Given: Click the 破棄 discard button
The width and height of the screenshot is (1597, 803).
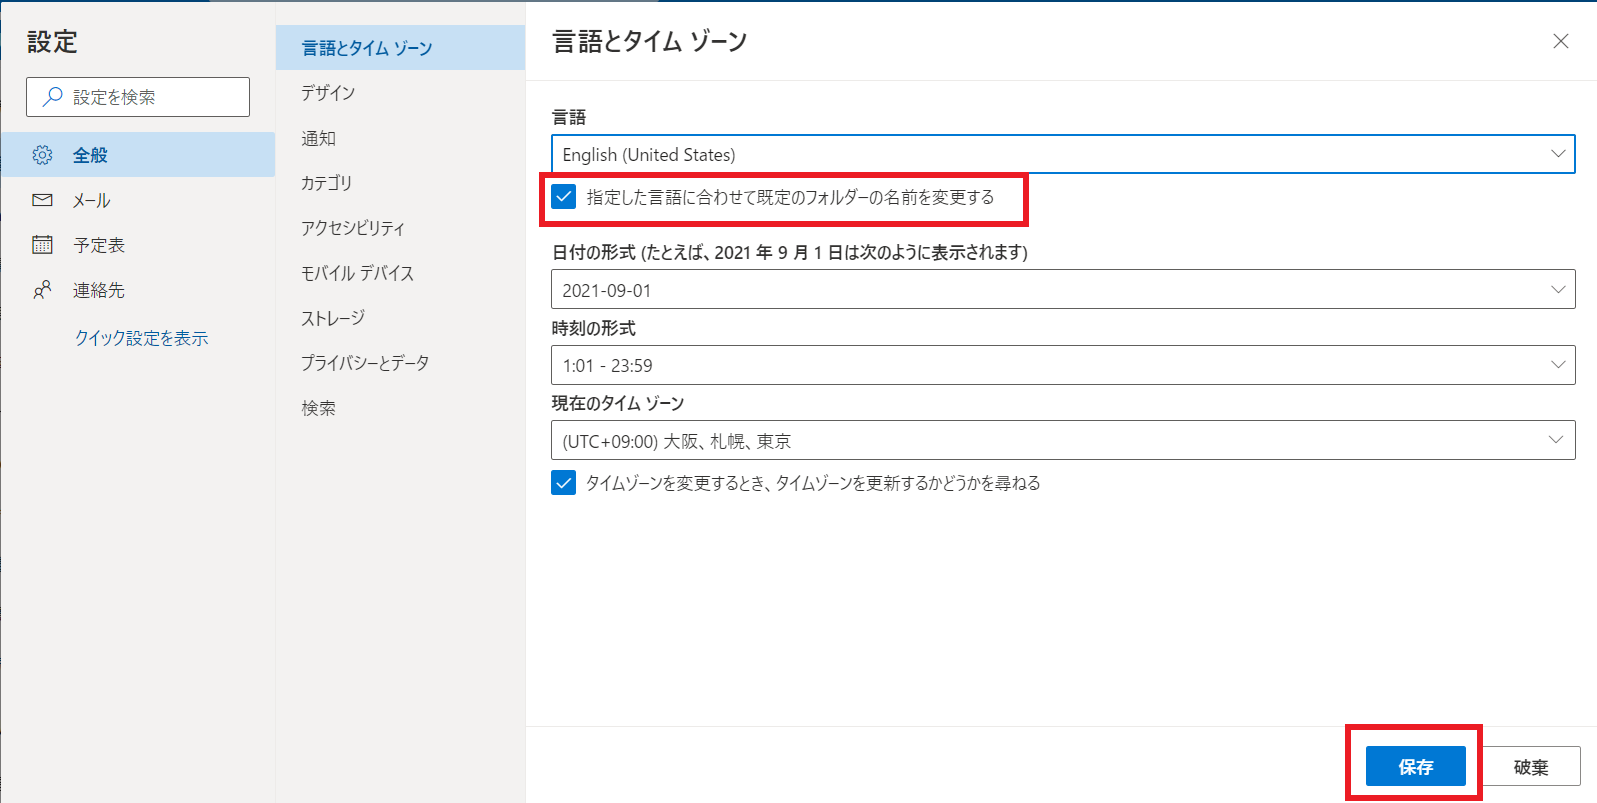Looking at the screenshot, I should click(1530, 767).
